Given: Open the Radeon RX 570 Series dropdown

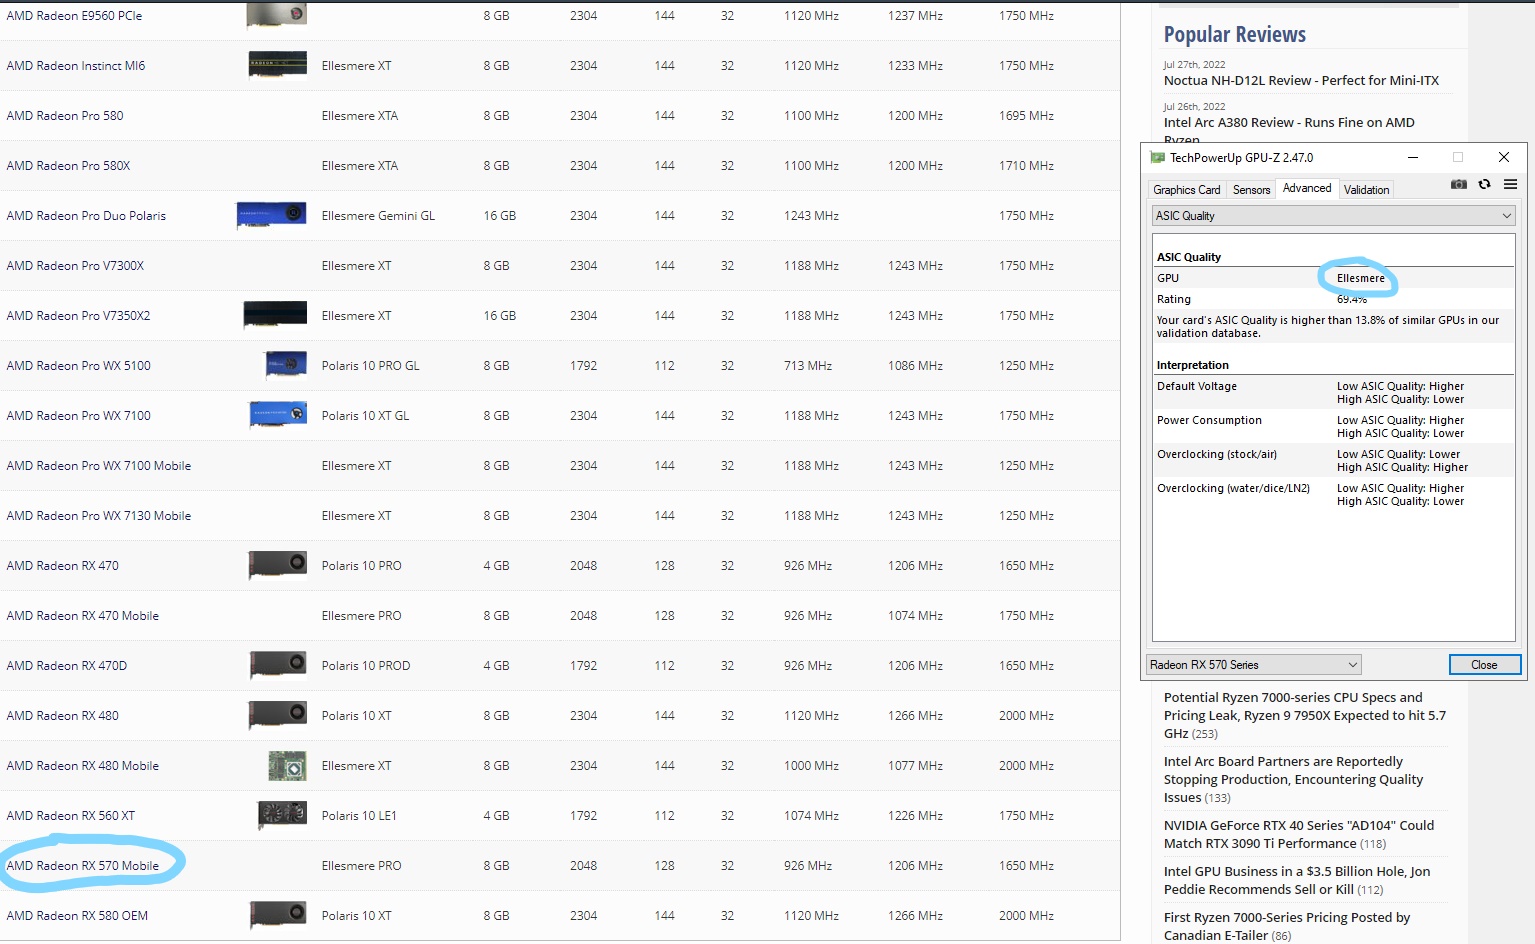Looking at the screenshot, I should [x=1254, y=665].
